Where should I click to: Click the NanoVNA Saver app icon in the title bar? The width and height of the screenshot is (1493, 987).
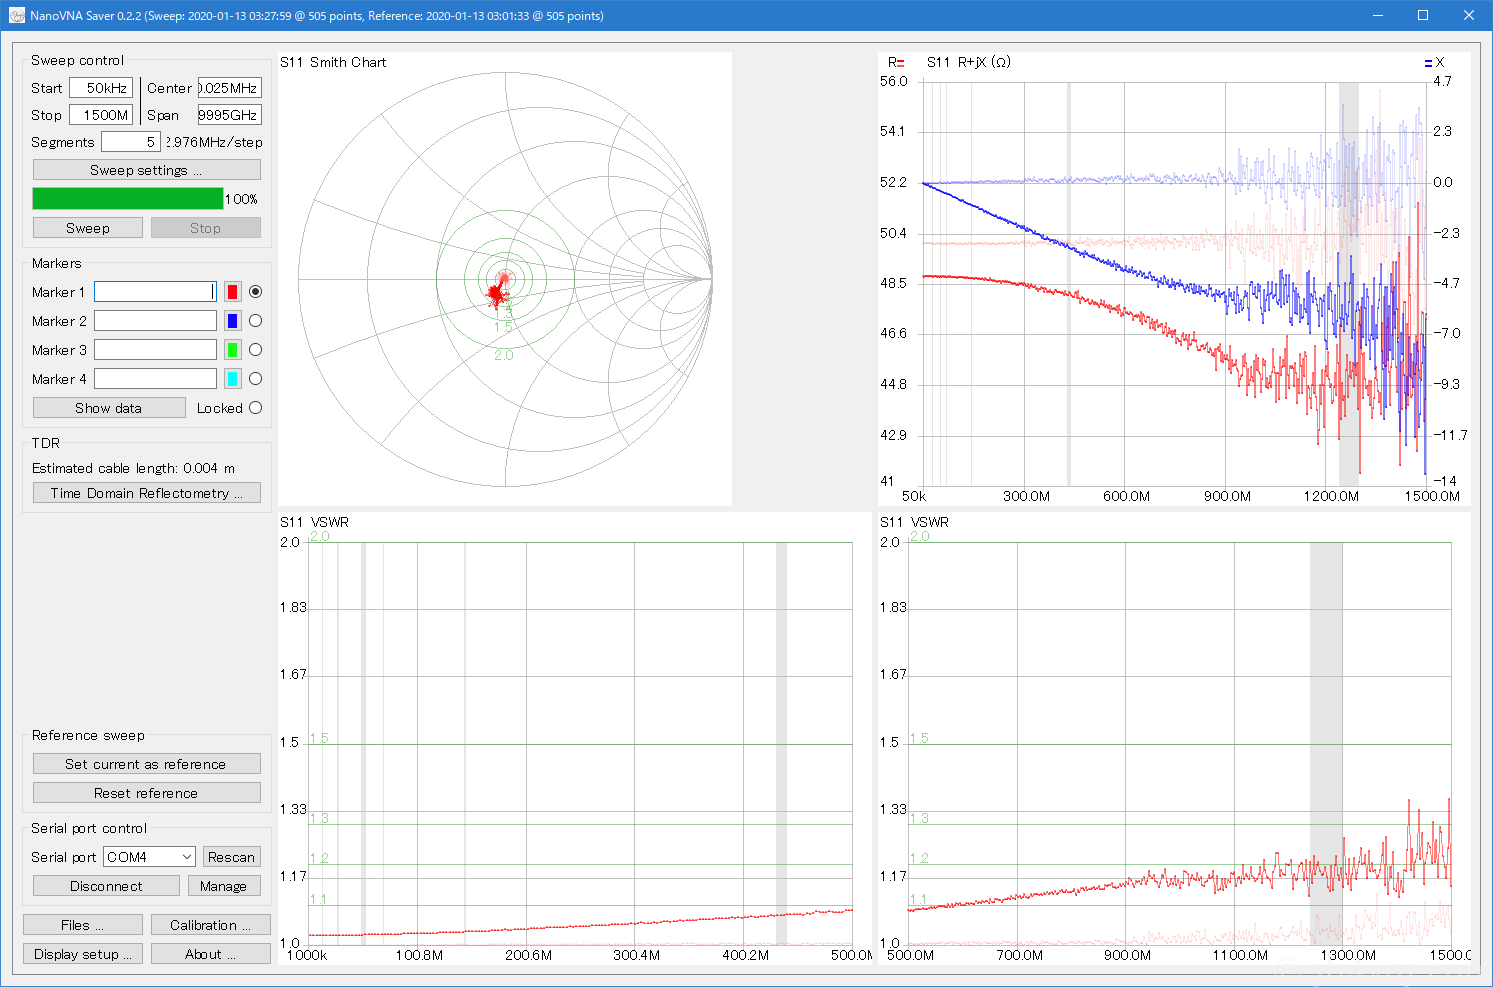tap(16, 15)
